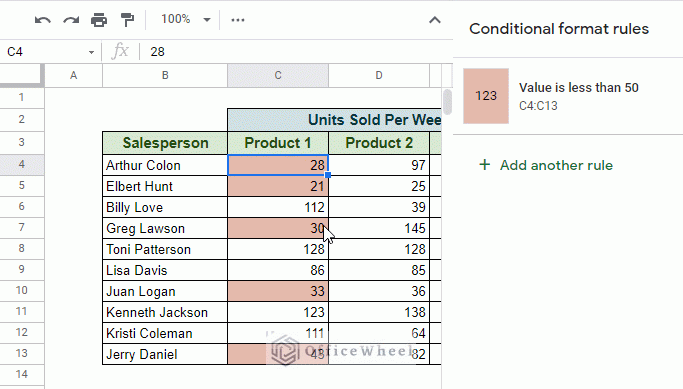Open the three-dot more options menu

pyautogui.click(x=238, y=20)
